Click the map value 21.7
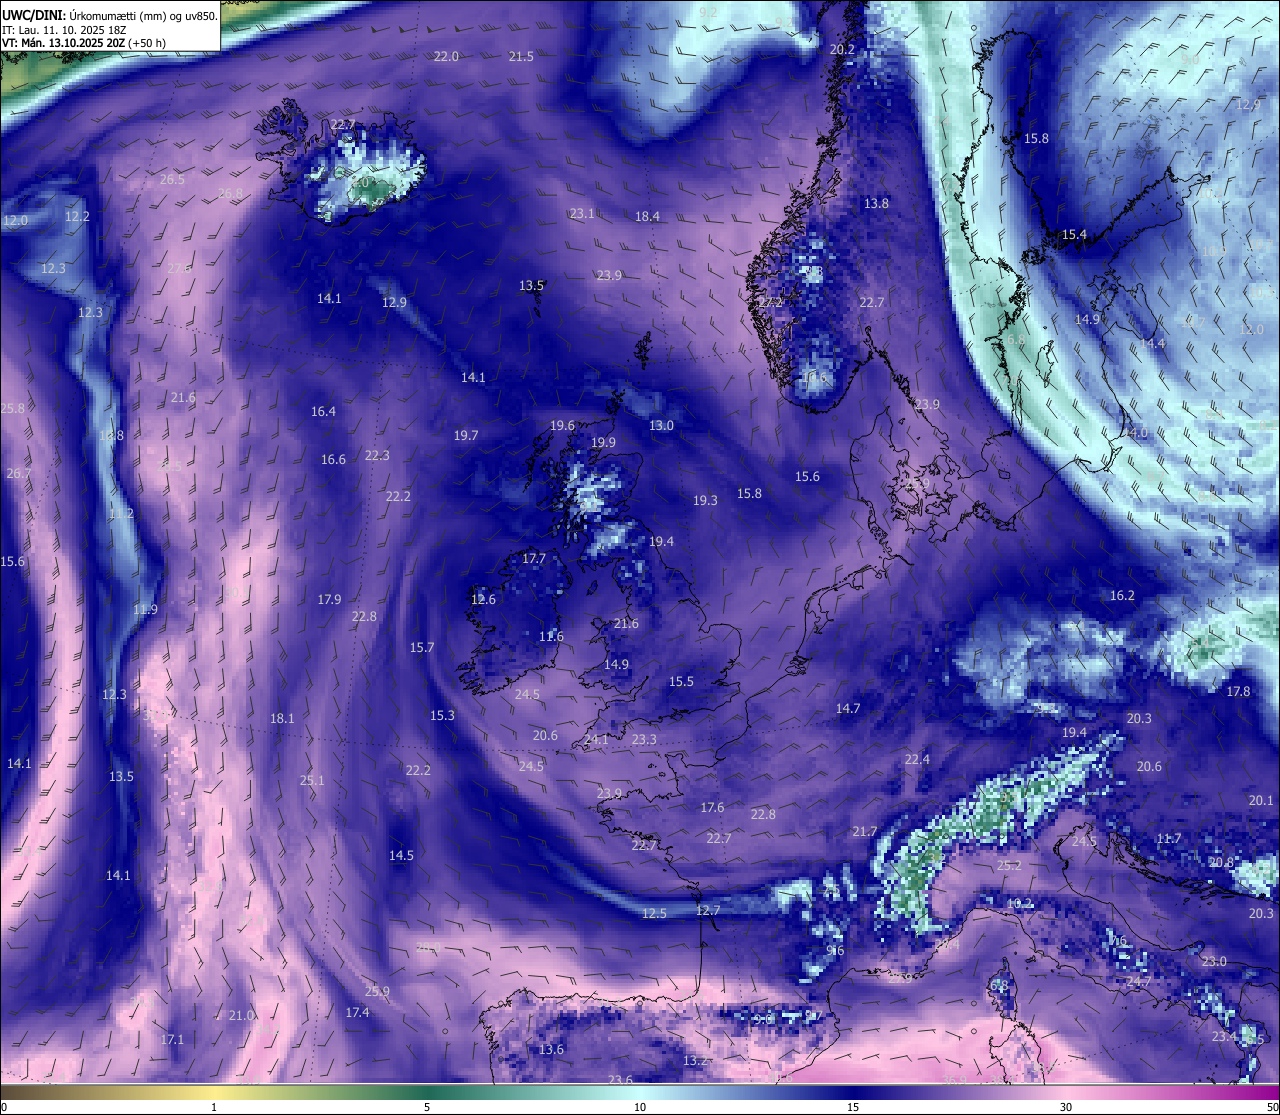Viewport: 1280px width, 1115px height. click(864, 832)
